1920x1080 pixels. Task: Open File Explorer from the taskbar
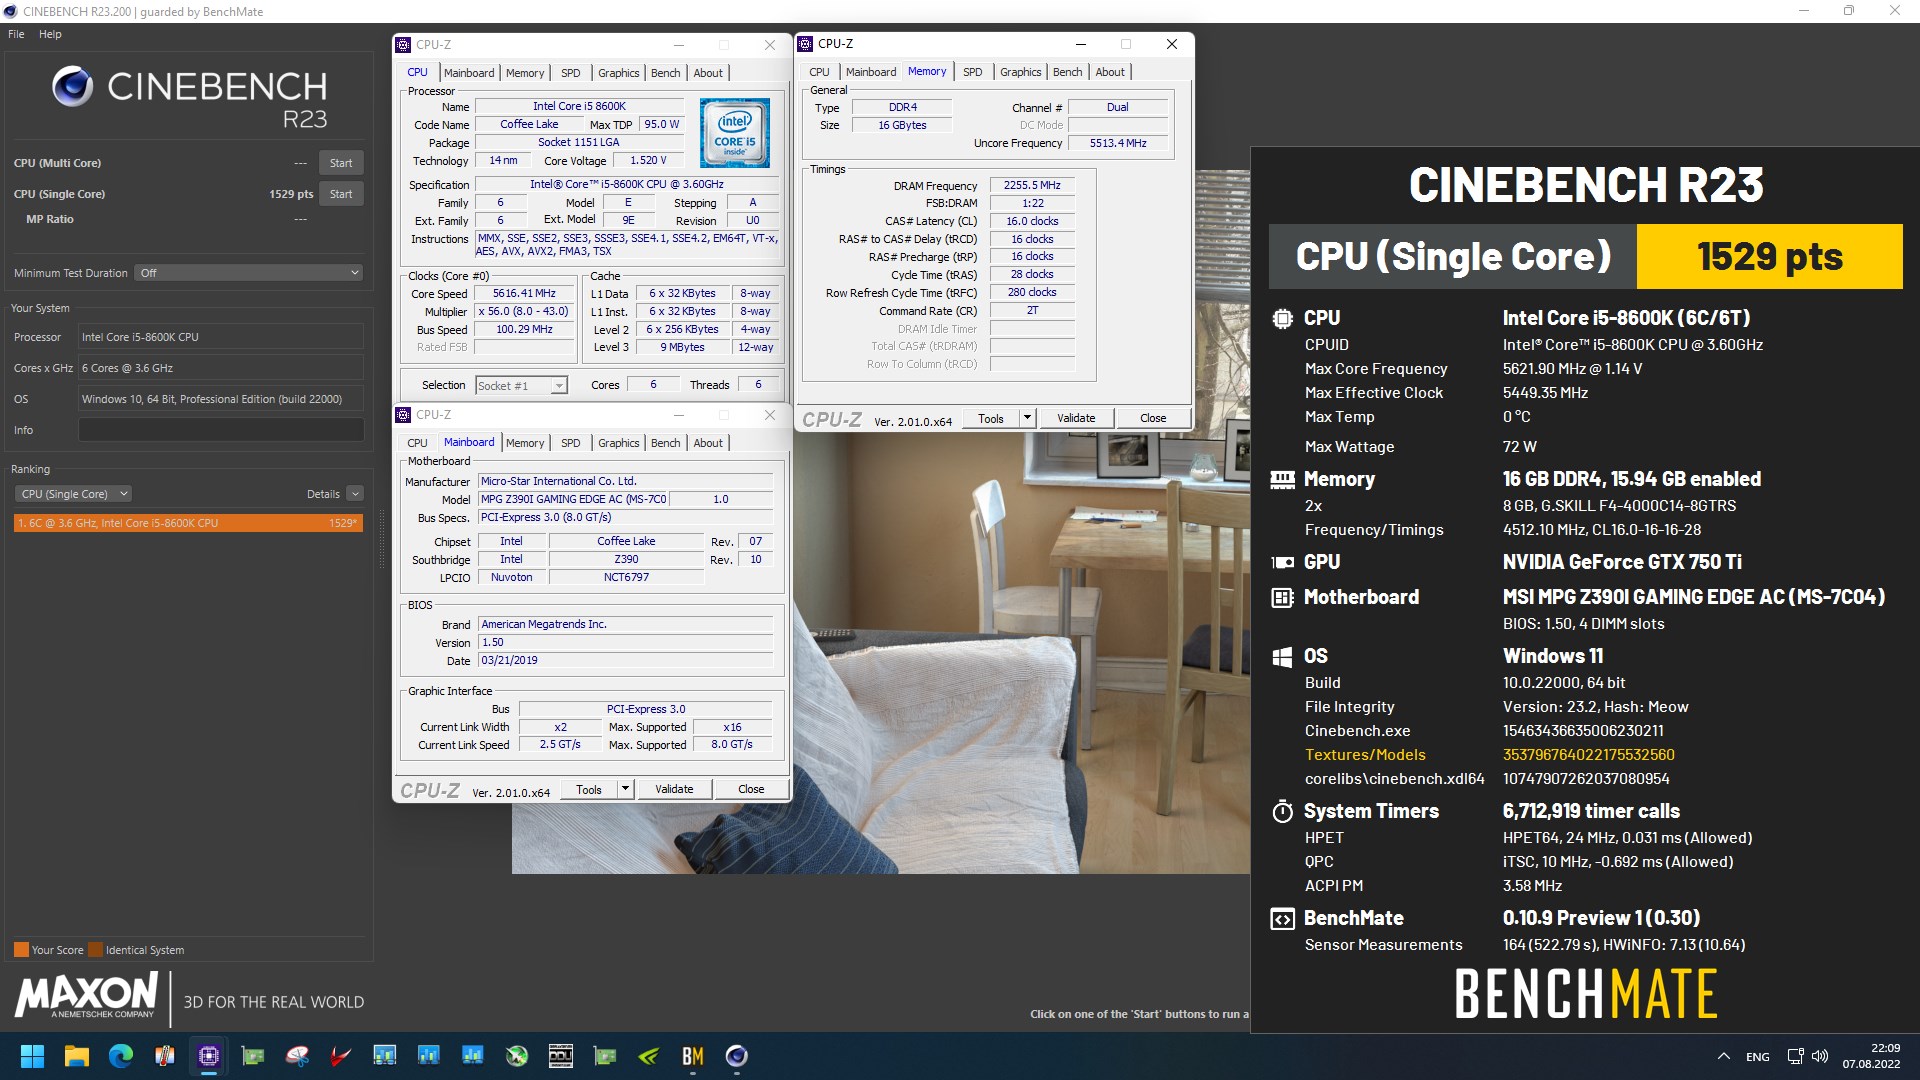(77, 1056)
